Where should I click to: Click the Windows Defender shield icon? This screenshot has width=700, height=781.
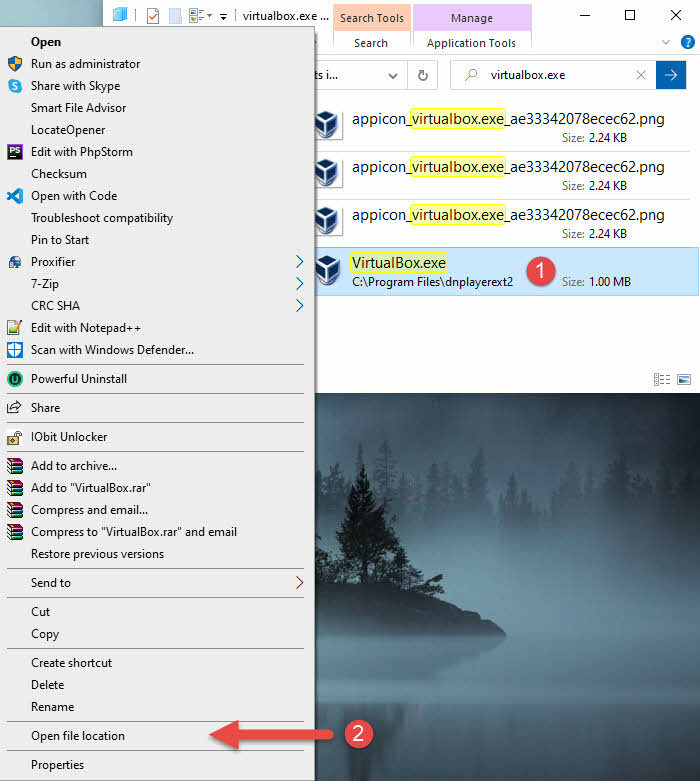click(x=15, y=350)
